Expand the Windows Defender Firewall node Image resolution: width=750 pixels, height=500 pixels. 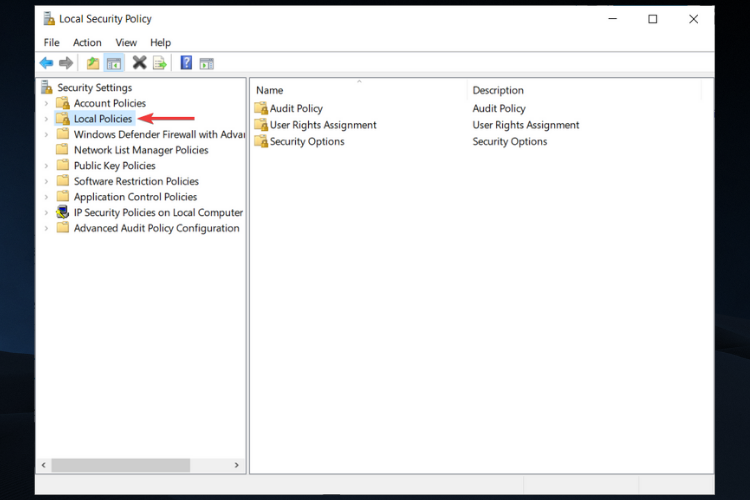(46, 134)
